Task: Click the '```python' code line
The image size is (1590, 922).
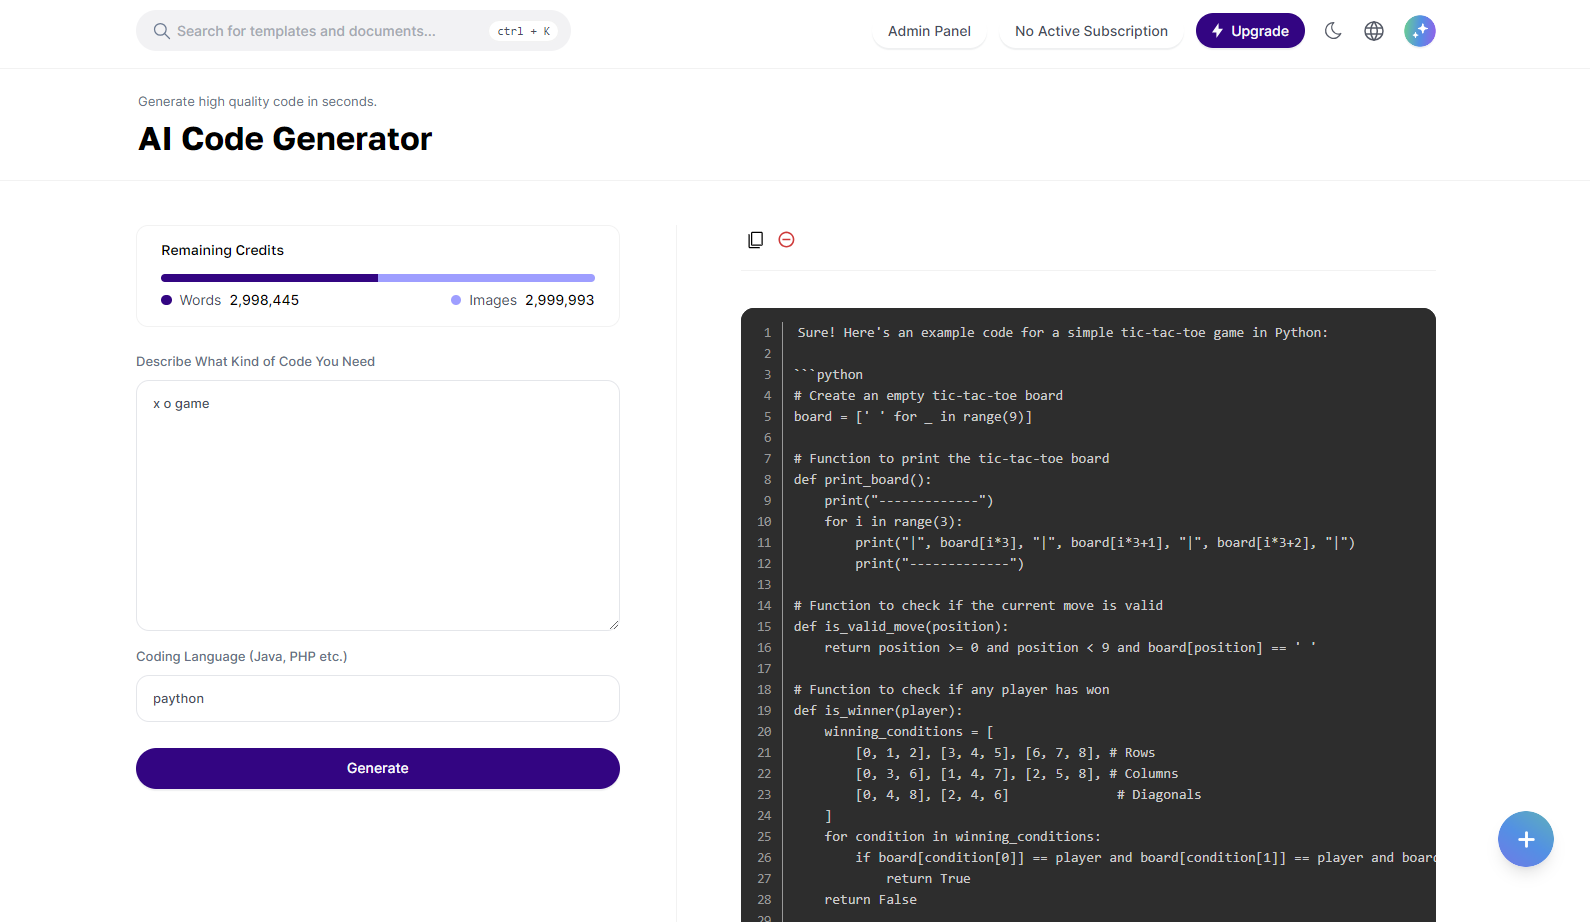Action: (x=828, y=375)
